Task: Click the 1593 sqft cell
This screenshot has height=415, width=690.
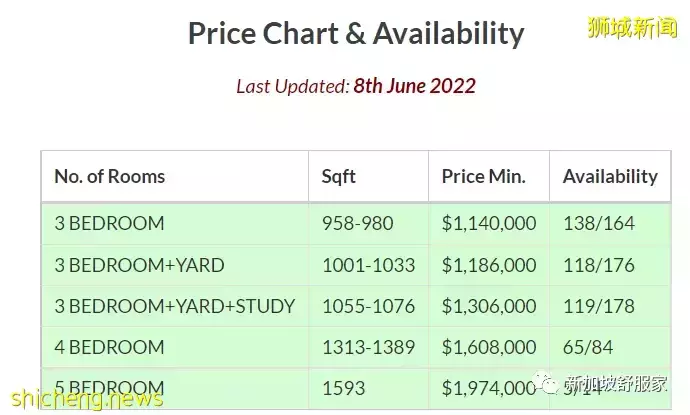Action: click(343, 388)
